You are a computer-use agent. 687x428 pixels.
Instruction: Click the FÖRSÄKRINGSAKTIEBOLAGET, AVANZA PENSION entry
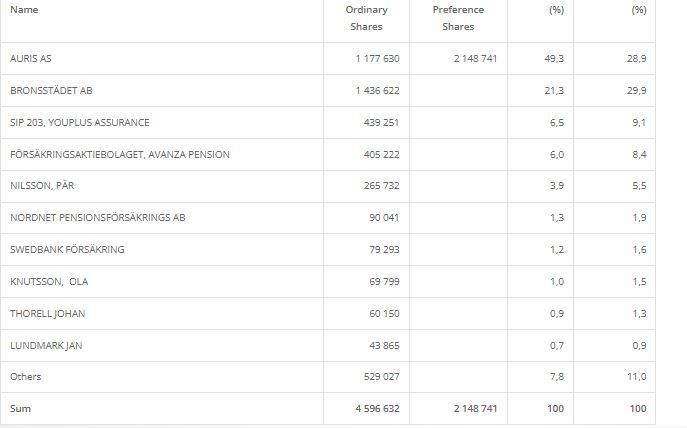[120, 155]
